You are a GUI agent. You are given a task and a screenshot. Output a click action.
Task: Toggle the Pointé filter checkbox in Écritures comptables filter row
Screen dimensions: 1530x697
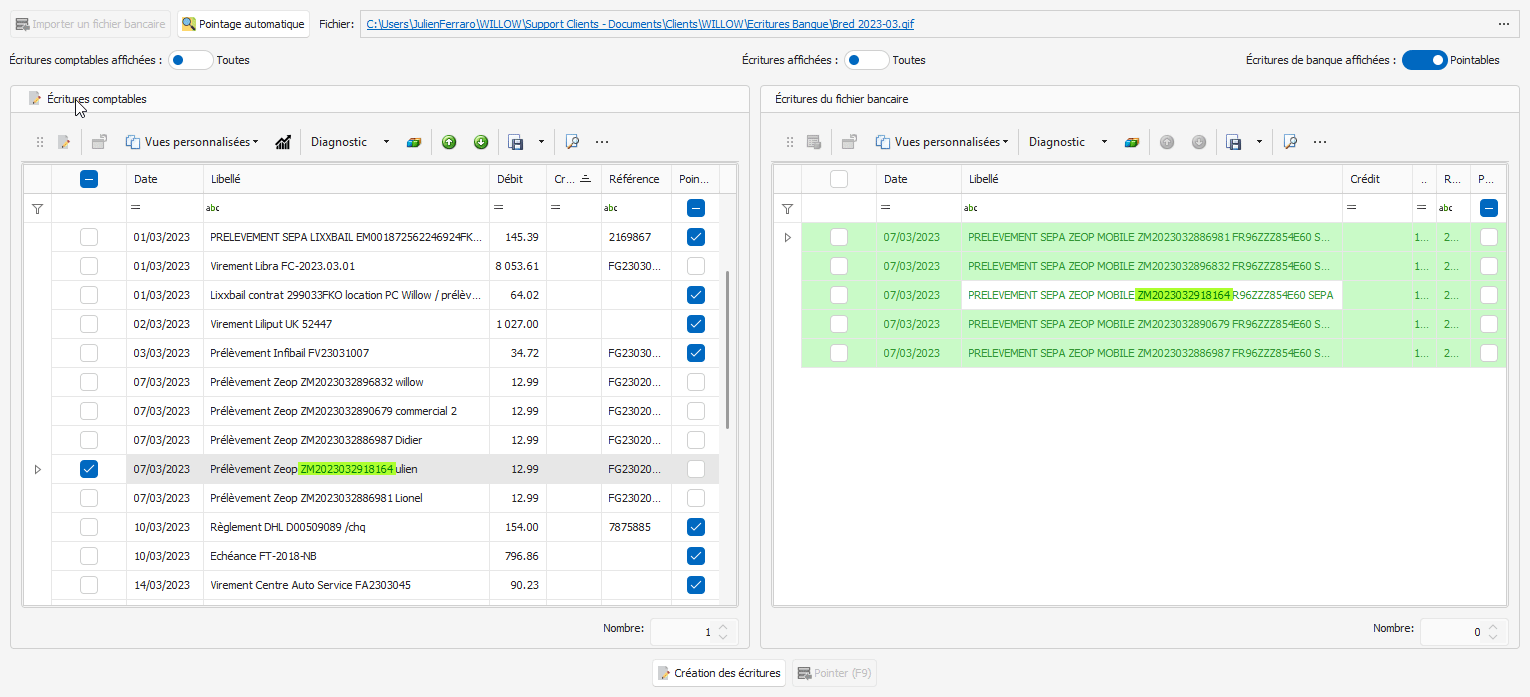696,208
